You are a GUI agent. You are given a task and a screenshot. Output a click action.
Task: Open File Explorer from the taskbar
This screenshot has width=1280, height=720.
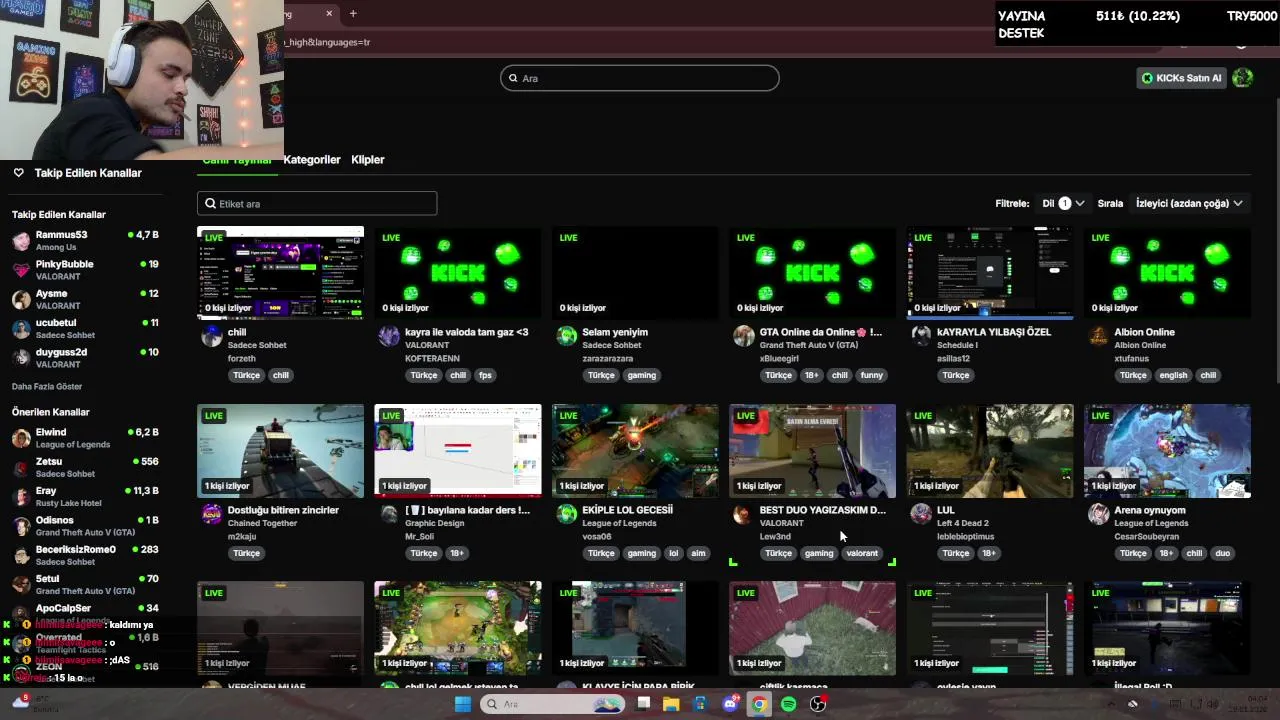coord(671,704)
